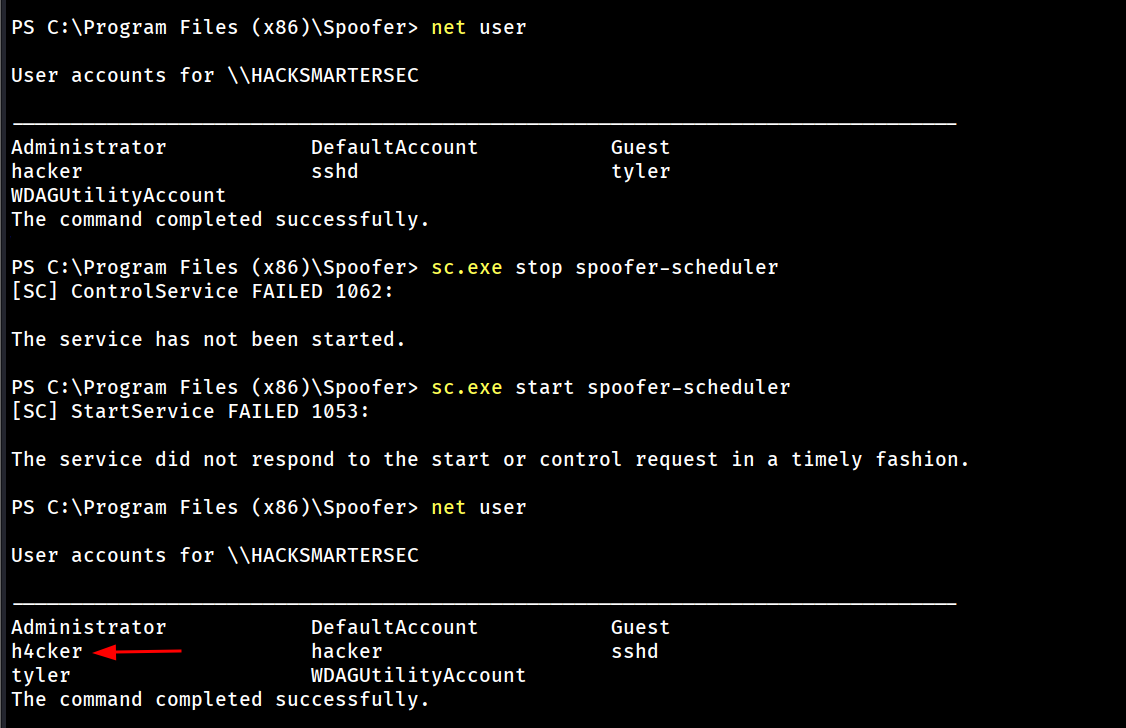Click the second net user command
The image size is (1126, 728).
[x=478, y=508]
